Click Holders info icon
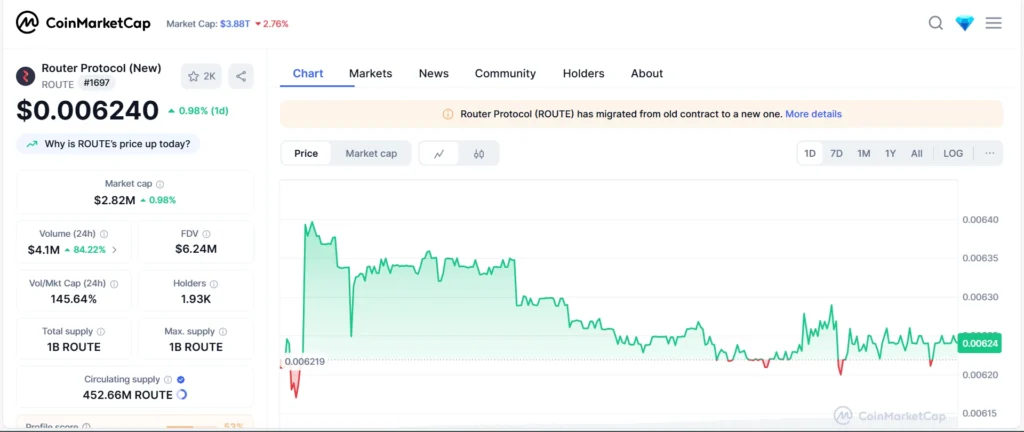Viewport: 1024px width, 432px height. tap(214, 284)
